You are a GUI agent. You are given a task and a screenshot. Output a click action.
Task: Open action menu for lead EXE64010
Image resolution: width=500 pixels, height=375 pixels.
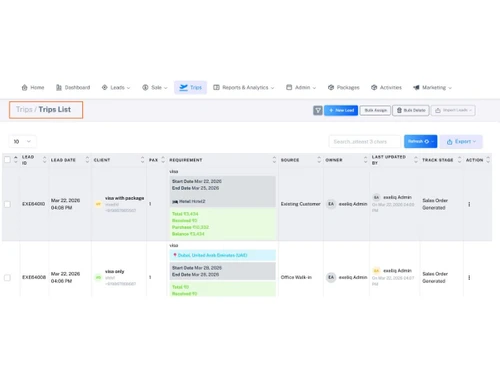click(469, 204)
